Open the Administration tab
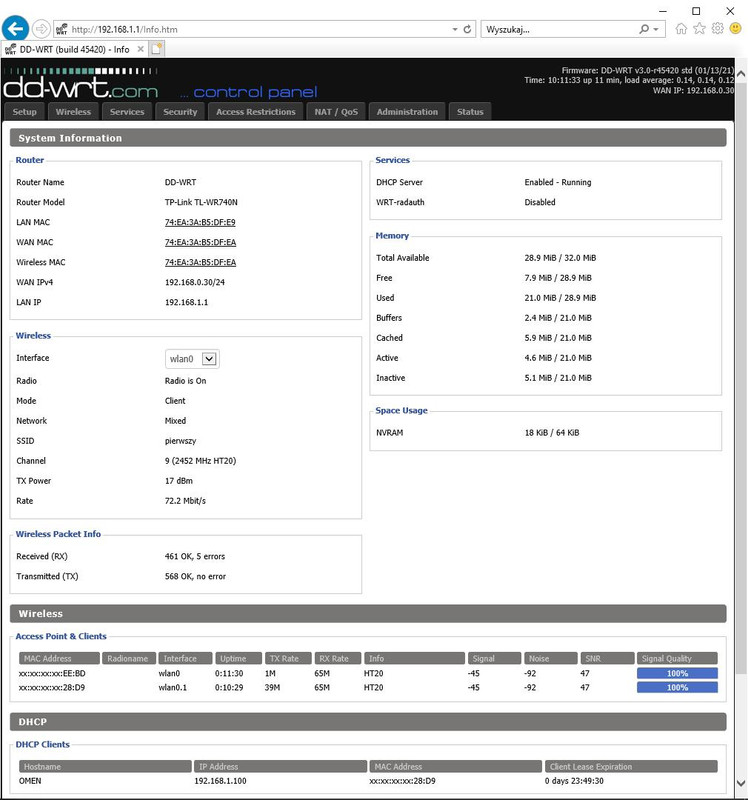The height and width of the screenshot is (800, 748). point(407,112)
